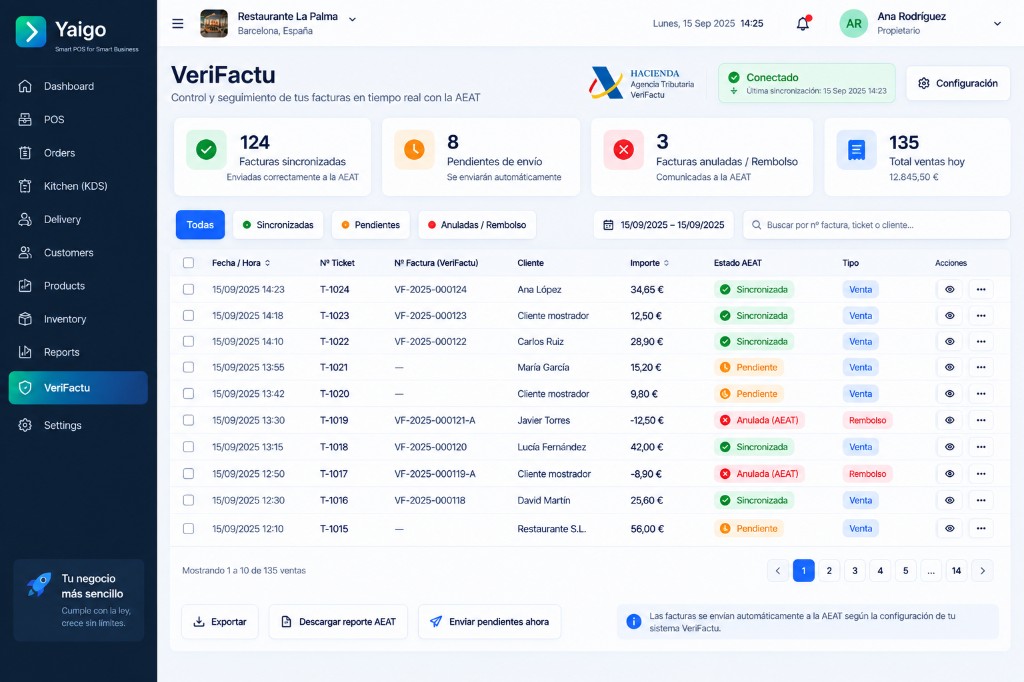Check the row for ticket T-1022
Image resolution: width=1024 pixels, height=682 pixels.
click(x=189, y=342)
